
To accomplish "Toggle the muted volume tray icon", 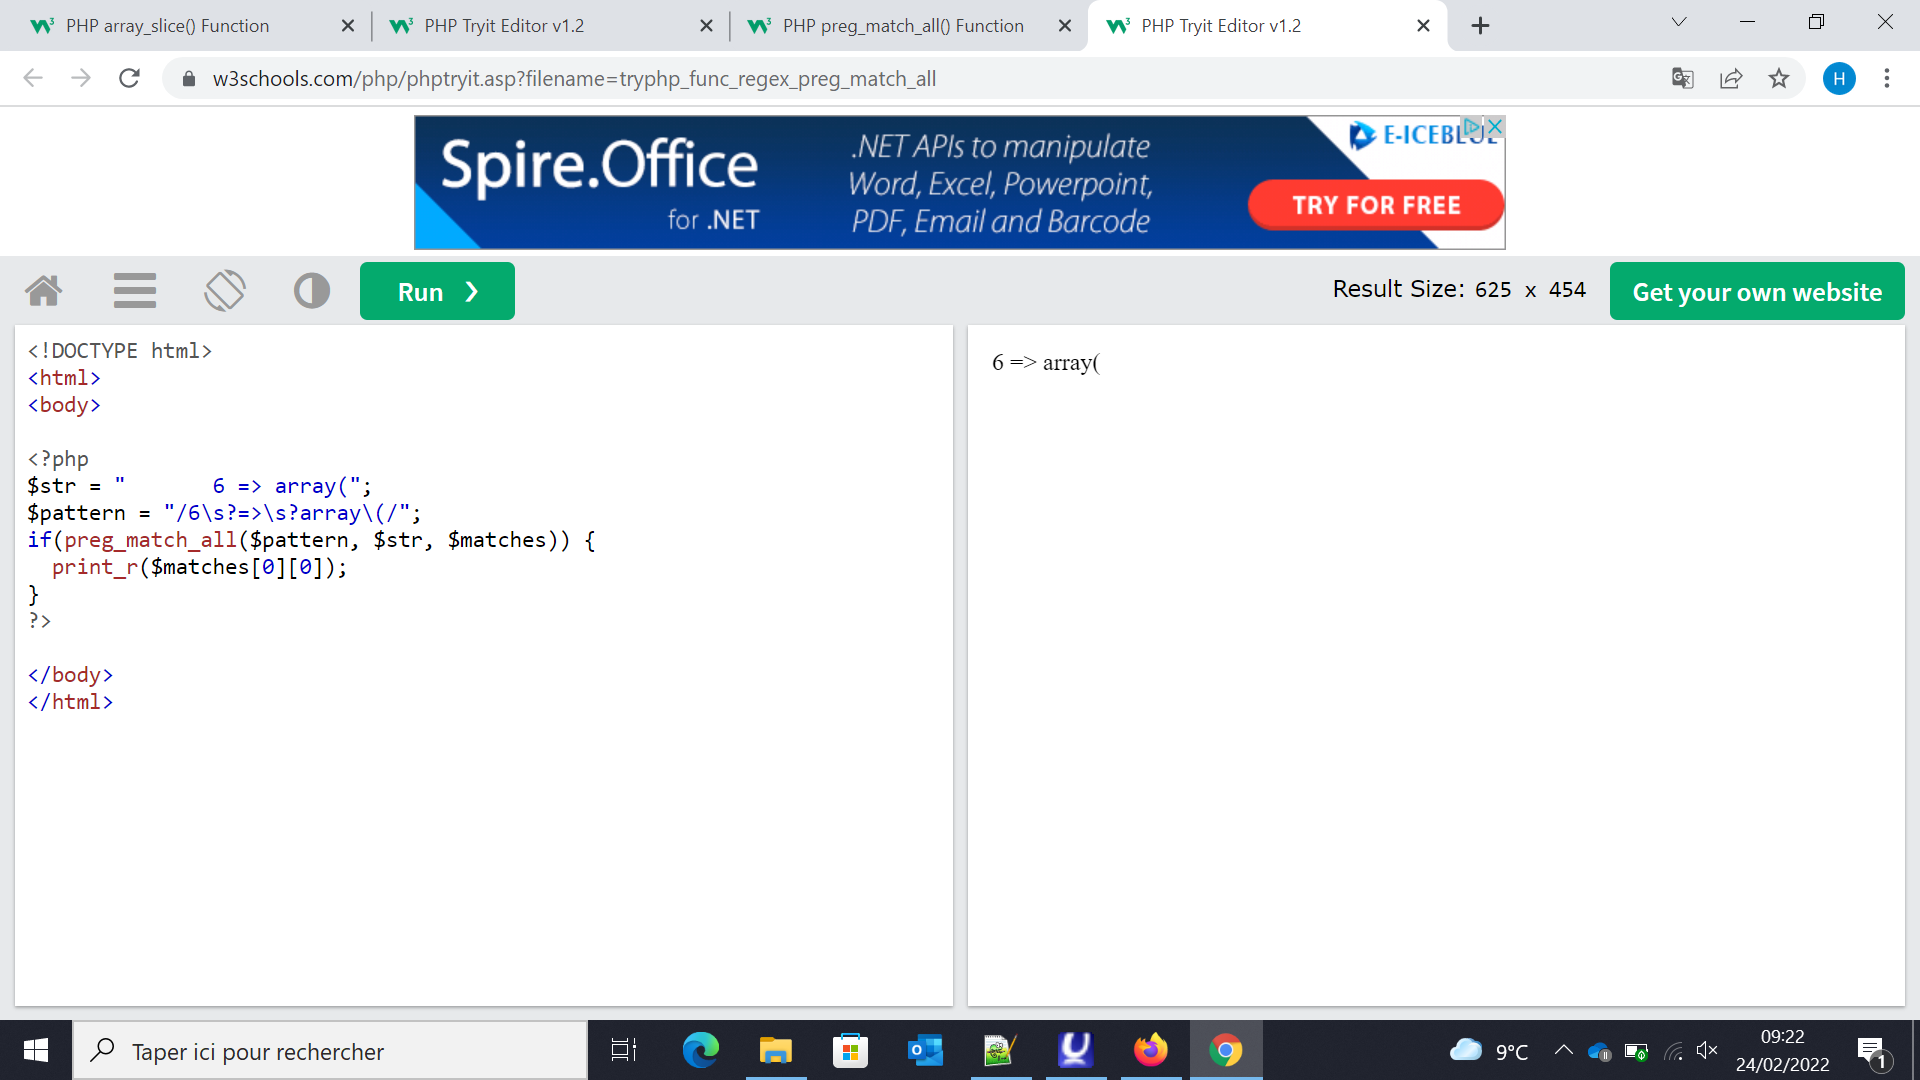I will [x=1707, y=1050].
